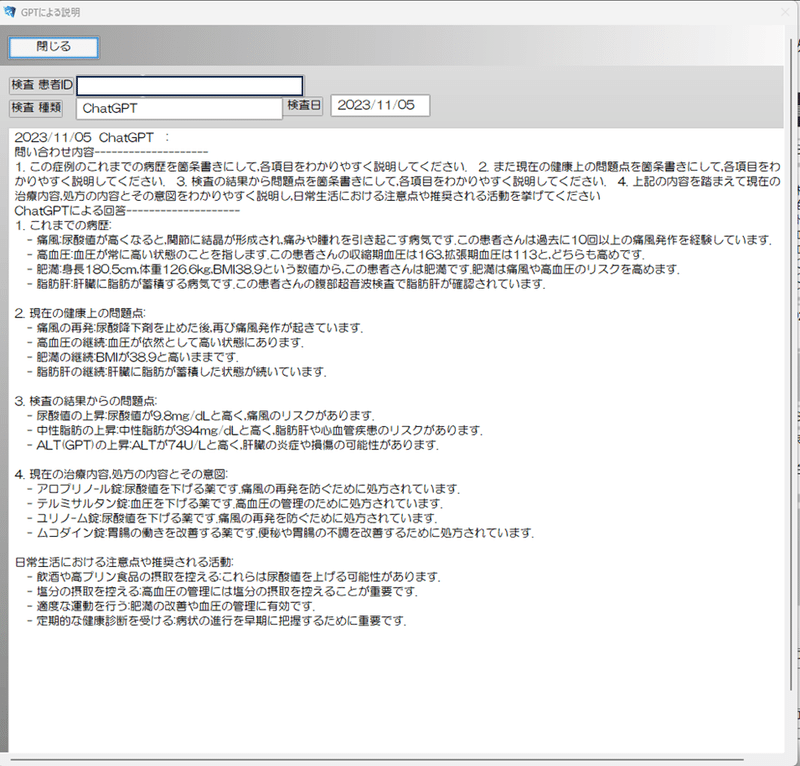Click the '- 肥満の継続:BMIが38.9' line
This screenshot has width=800, height=766.
tap(133, 357)
